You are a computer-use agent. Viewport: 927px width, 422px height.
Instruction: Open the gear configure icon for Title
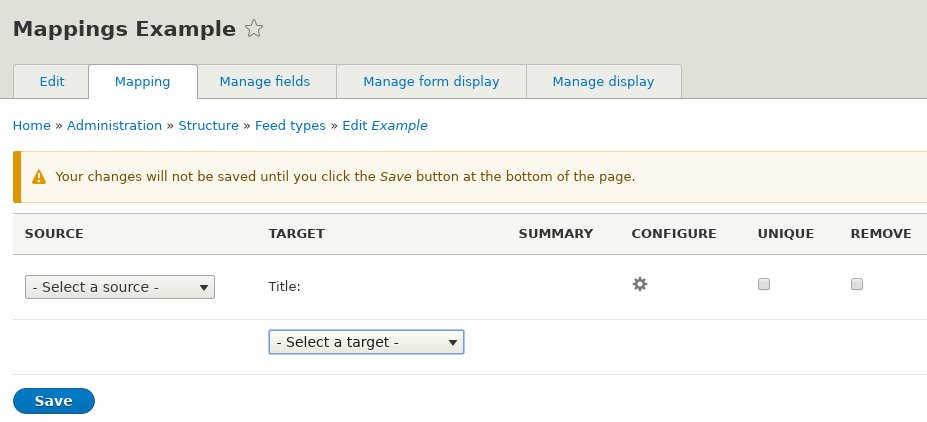tap(640, 284)
